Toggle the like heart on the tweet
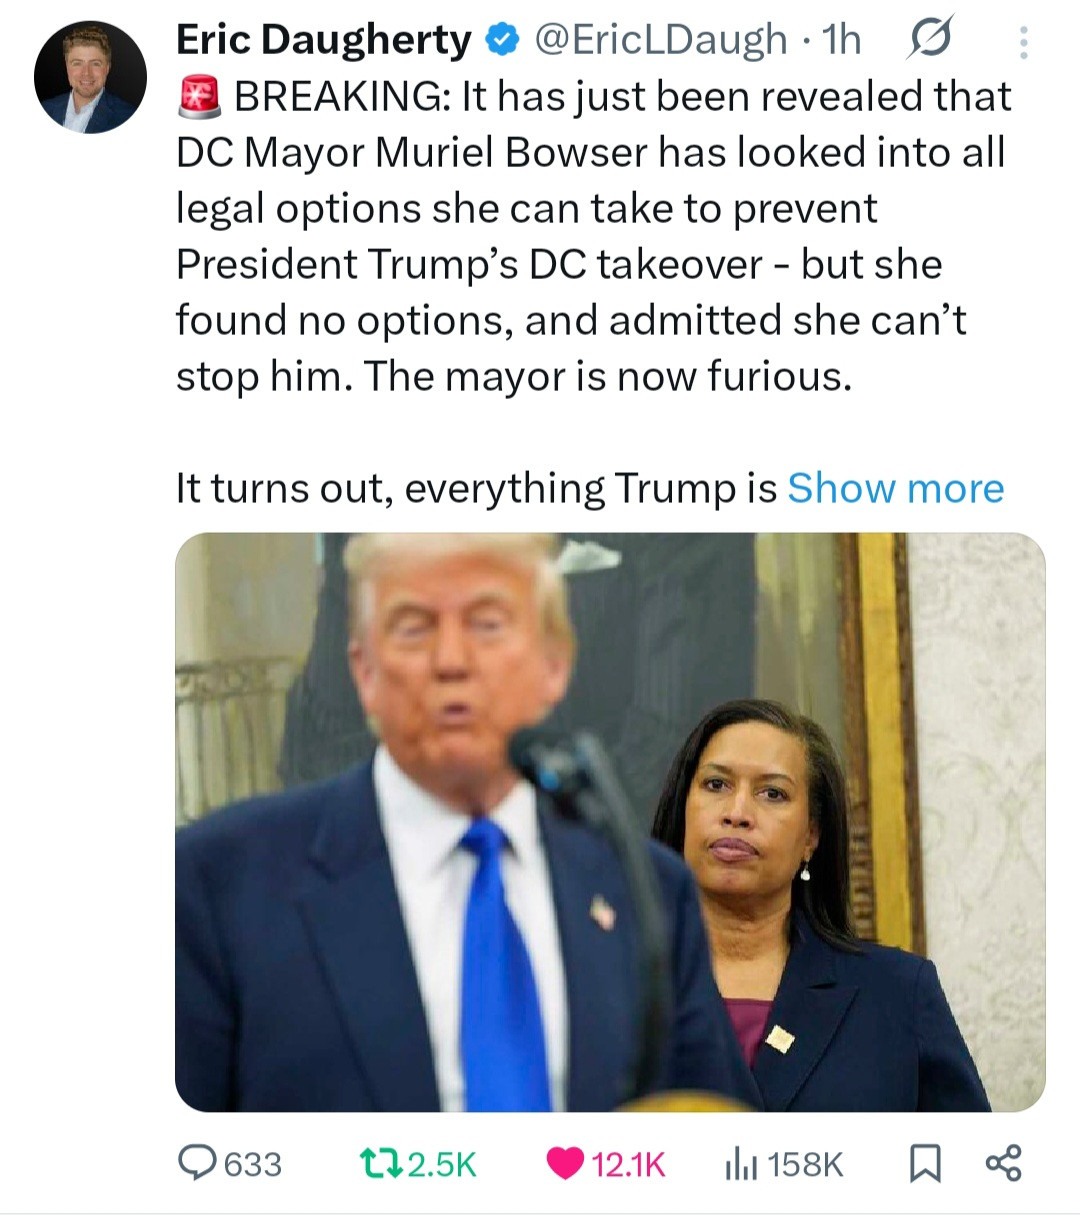 click(x=566, y=1164)
